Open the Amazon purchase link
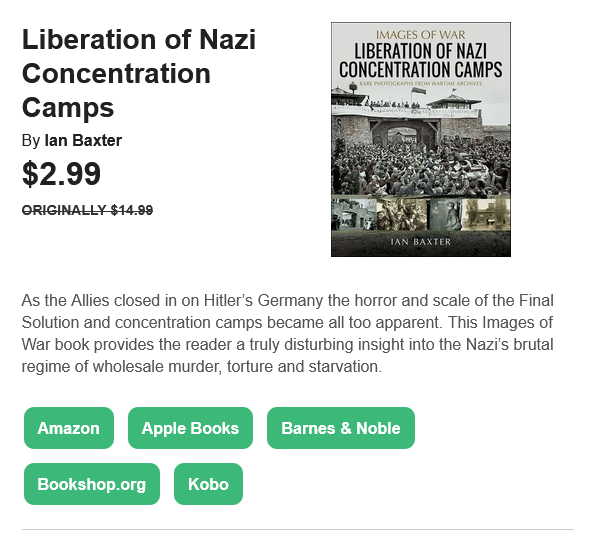Viewport: 596px width, 534px height. (69, 428)
